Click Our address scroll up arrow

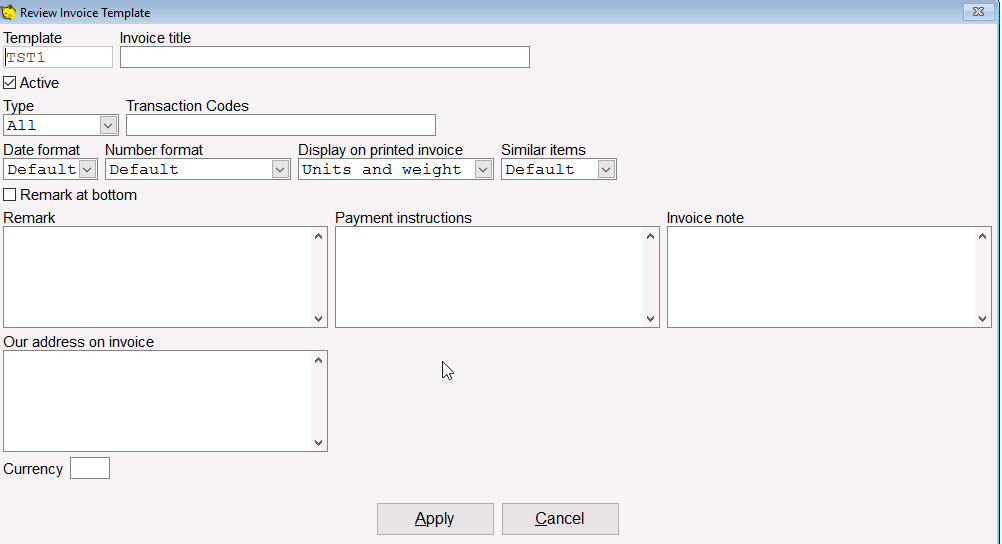[319, 360]
